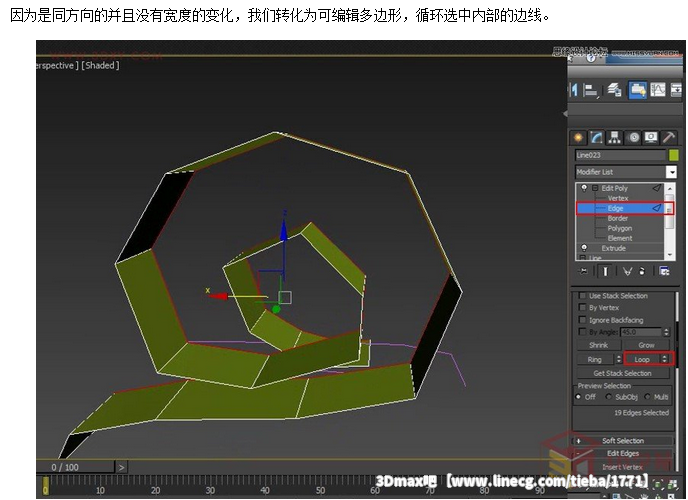Select the Vertex sub-object level

pyautogui.click(x=618, y=198)
